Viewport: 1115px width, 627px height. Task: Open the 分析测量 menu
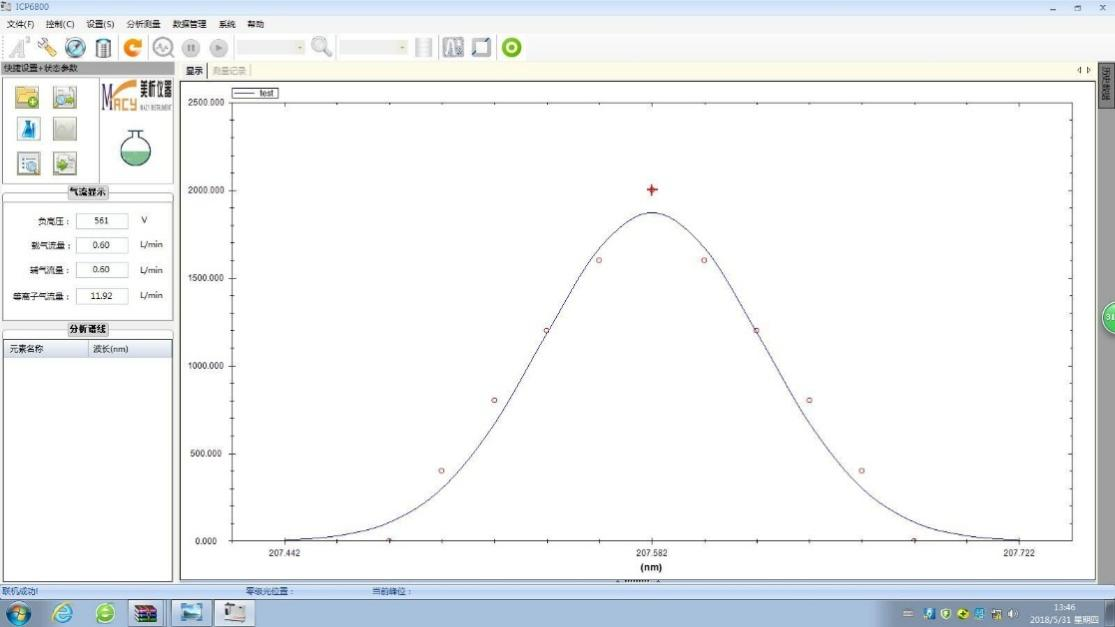(143, 24)
